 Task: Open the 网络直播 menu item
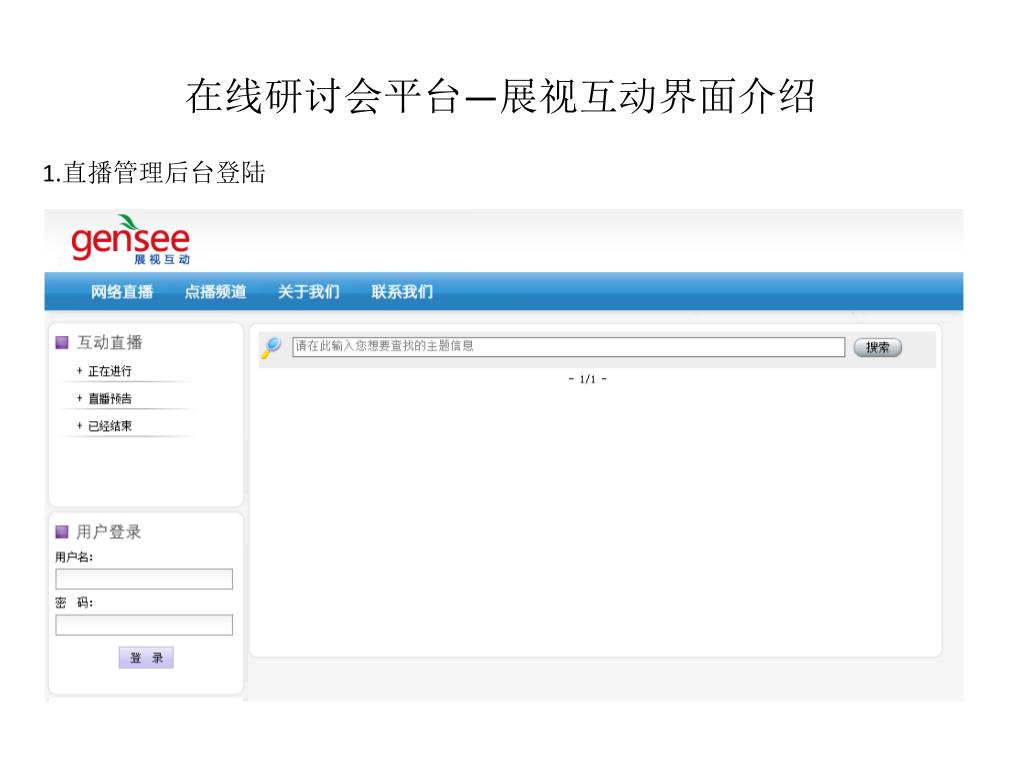(122, 291)
